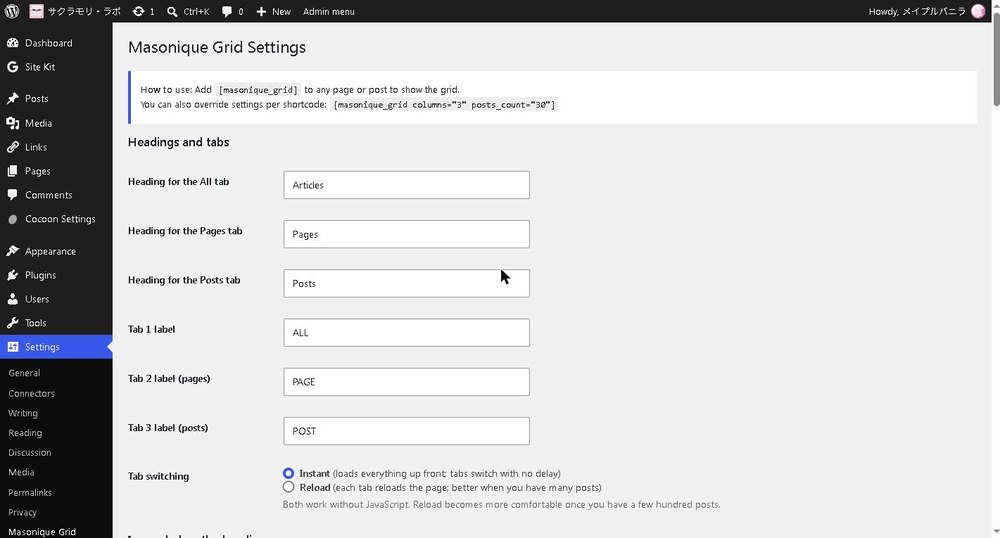Click the shortcode with columns="3" posts_count="30"
Image resolution: width=1000 pixels, height=538 pixels.
[x=445, y=105]
